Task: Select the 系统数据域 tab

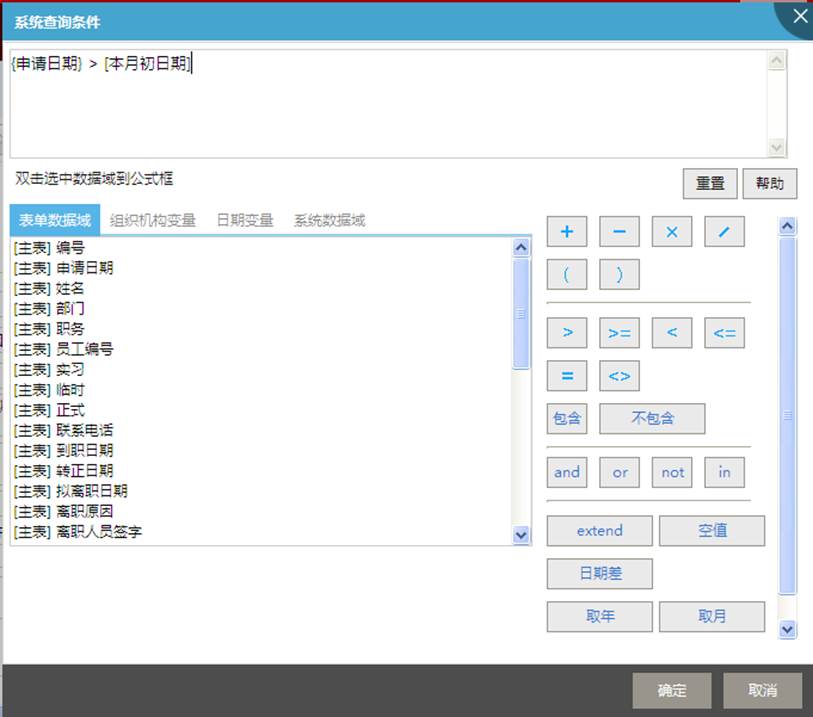Action: click(329, 221)
